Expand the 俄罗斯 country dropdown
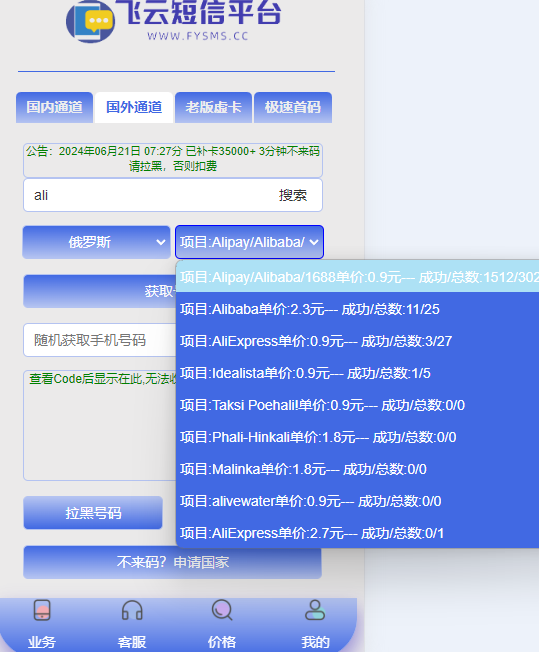The width and height of the screenshot is (539, 652). pos(96,242)
